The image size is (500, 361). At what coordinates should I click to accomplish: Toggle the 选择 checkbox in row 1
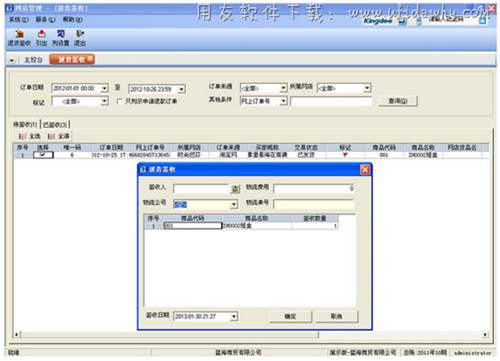43,155
